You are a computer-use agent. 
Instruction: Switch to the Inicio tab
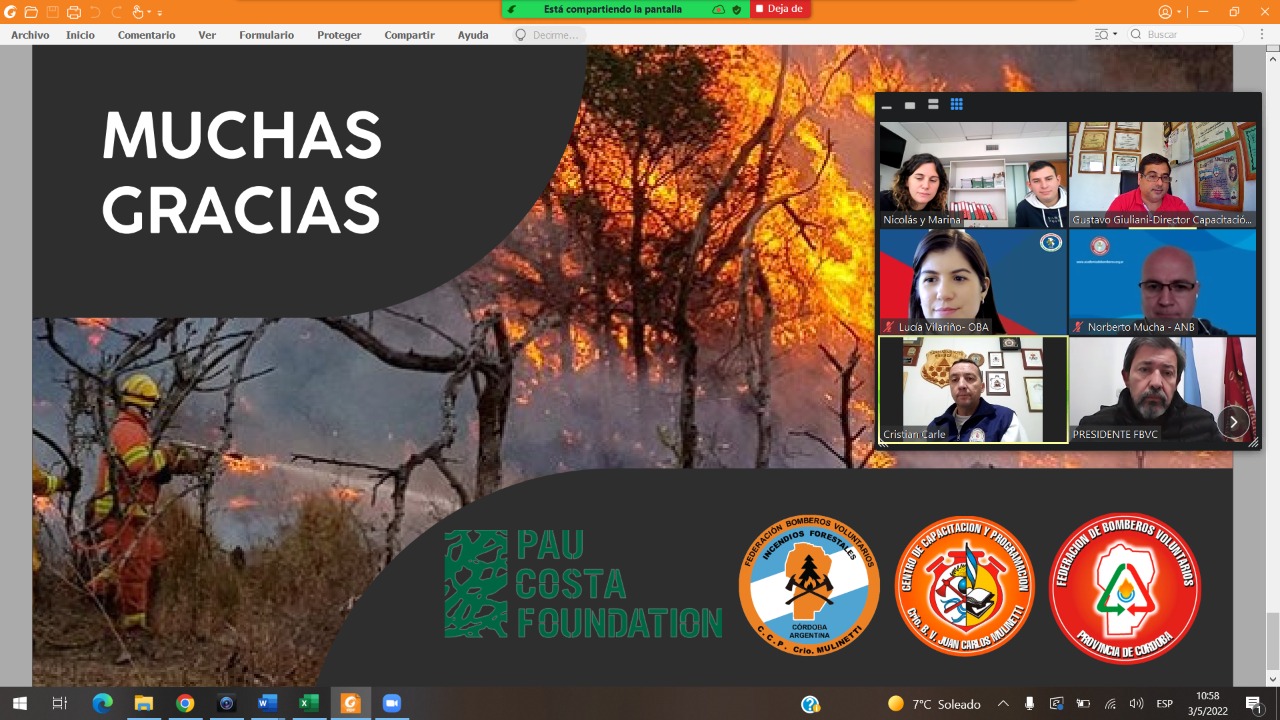(x=81, y=35)
